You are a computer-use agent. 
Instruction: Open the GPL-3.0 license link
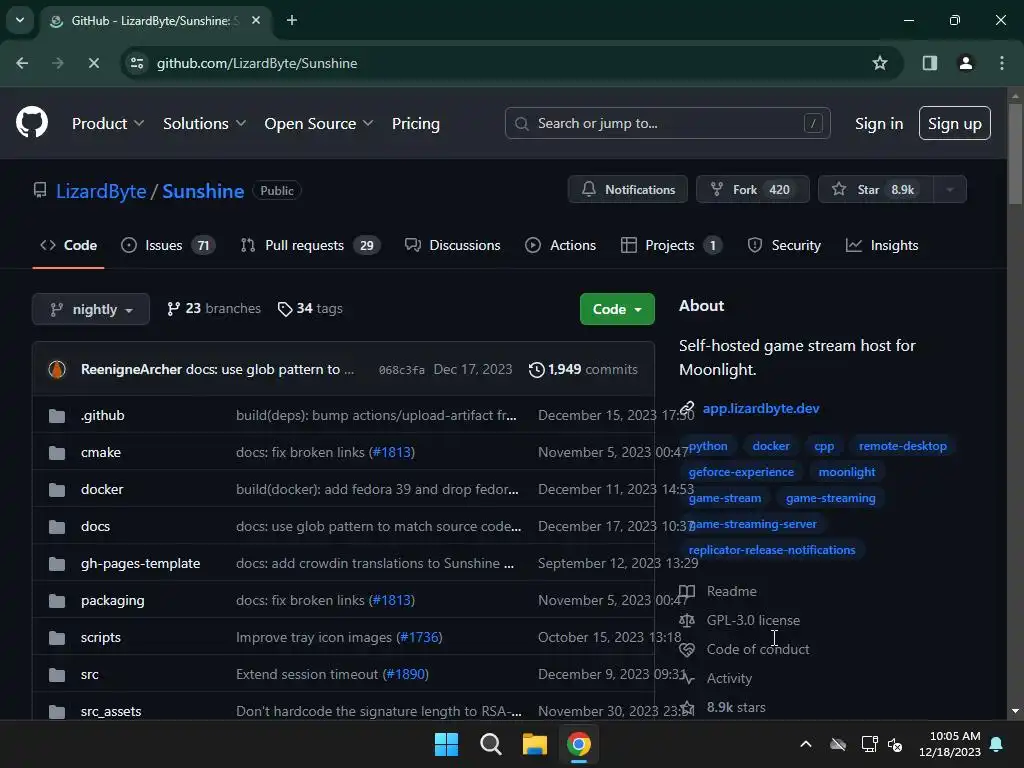753,620
